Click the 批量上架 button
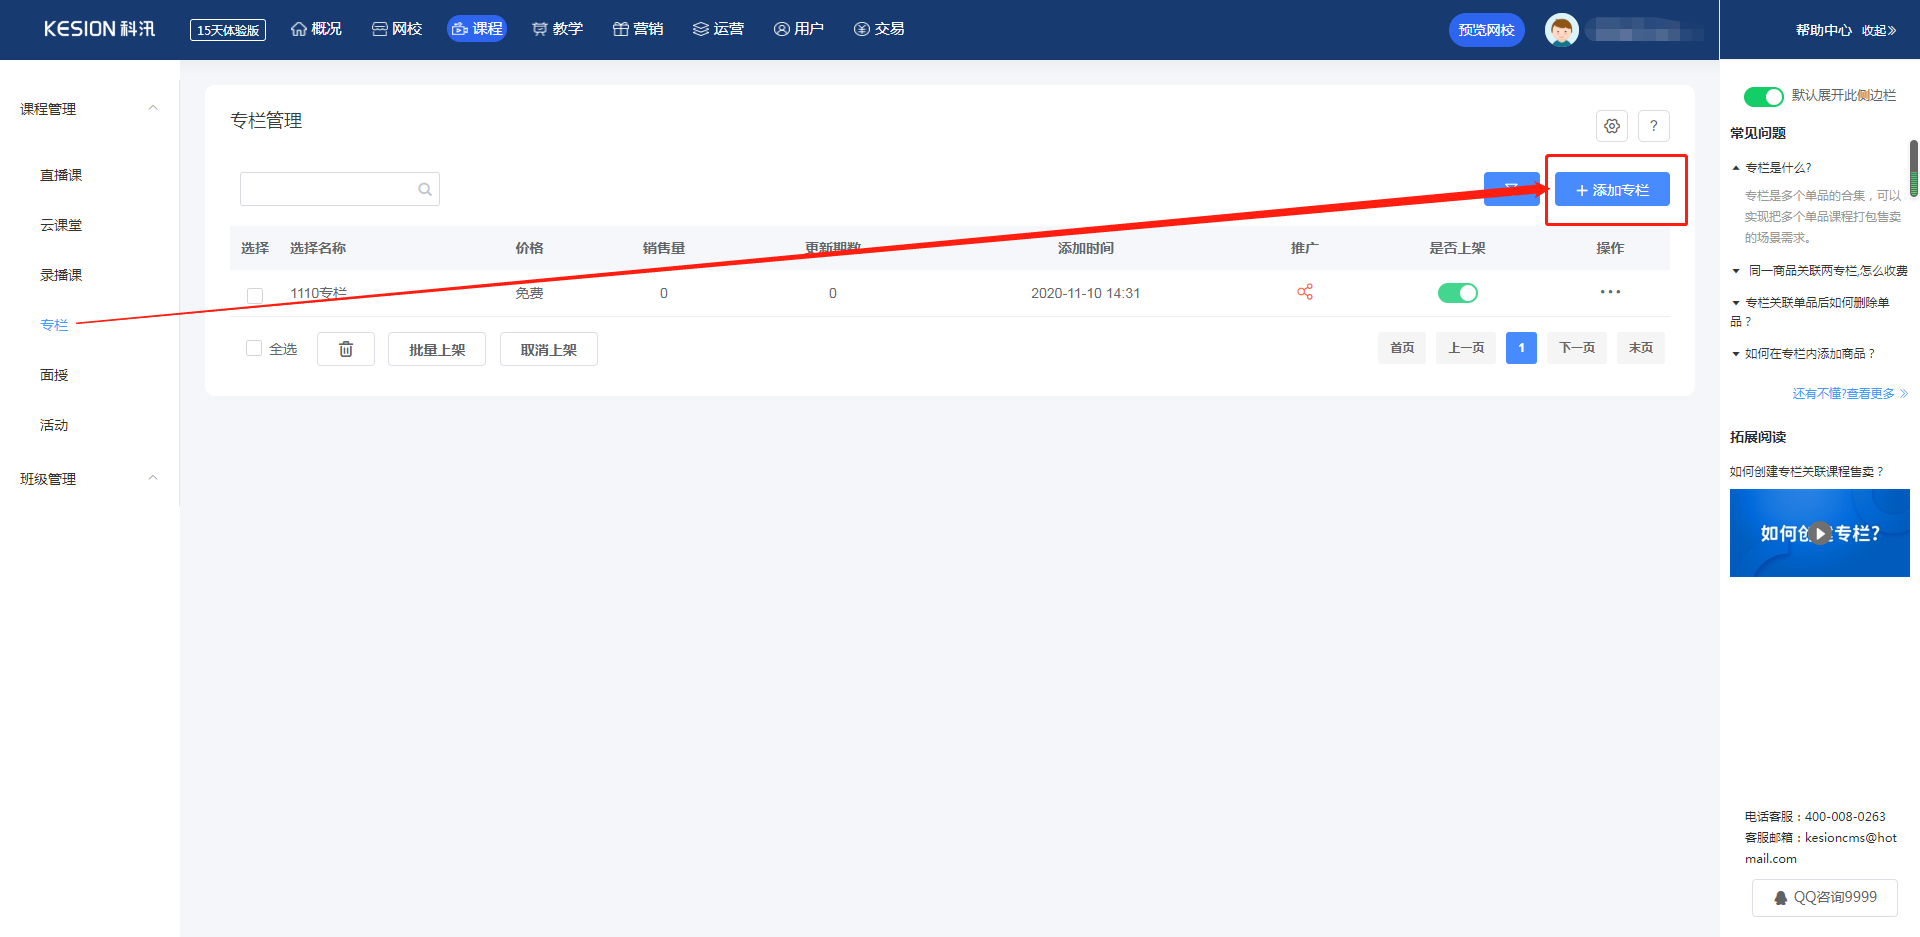This screenshot has height=937, width=1920. tap(437, 349)
